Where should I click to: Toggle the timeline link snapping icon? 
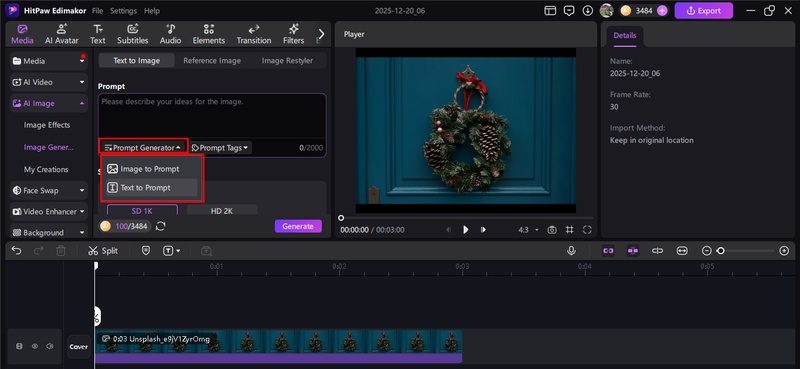pyautogui.click(x=608, y=251)
